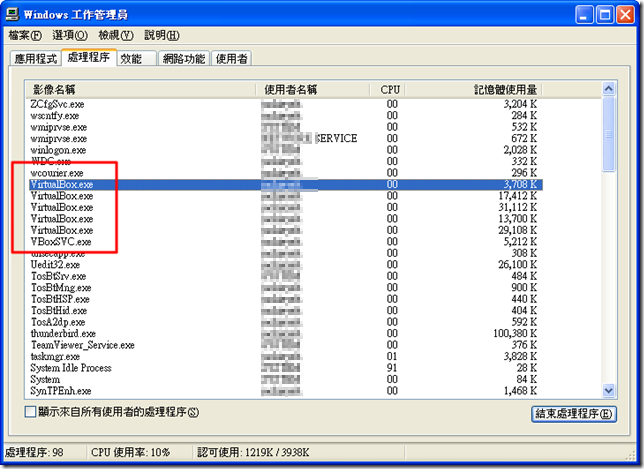This screenshot has height=469, width=644.
Task: Select the taskmgr.exe process
Action: (x=284, y=356)
